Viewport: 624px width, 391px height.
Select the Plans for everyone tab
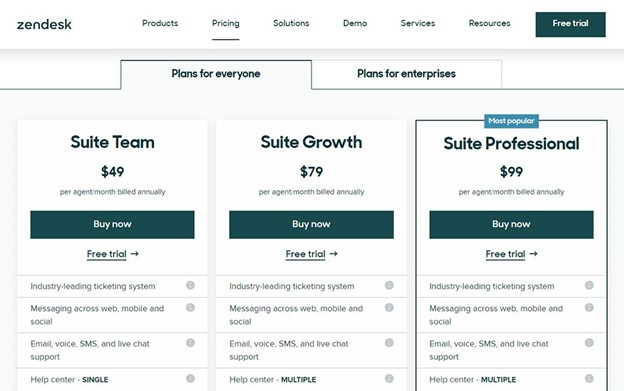(216, 74)
